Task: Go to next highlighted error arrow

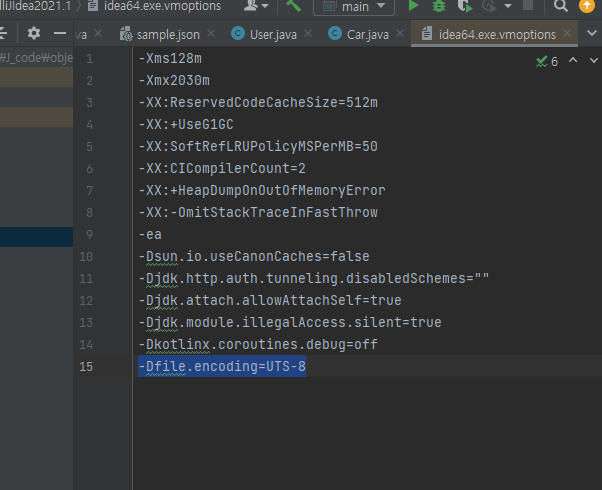Action: [594, 61]
